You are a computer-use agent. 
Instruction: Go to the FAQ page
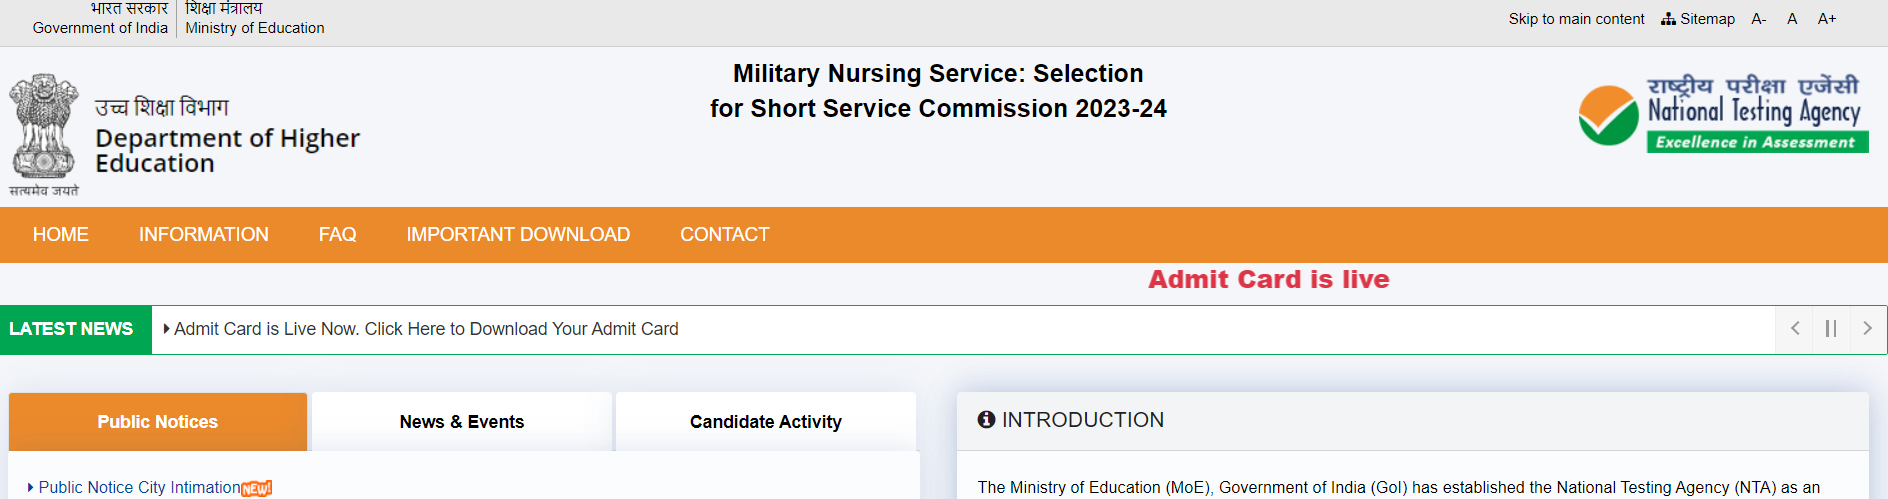click(338, 235)
